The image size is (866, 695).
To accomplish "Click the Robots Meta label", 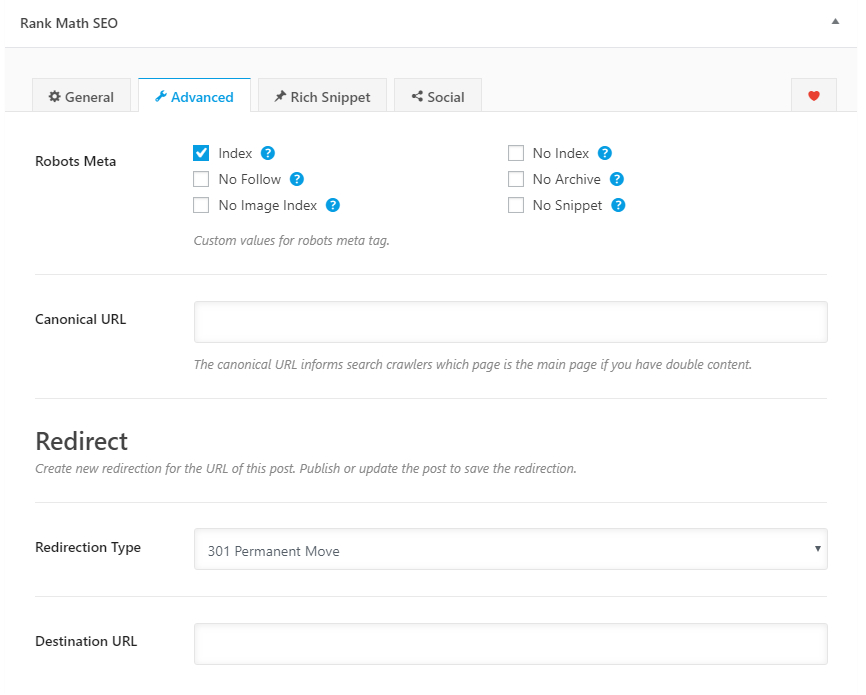I will (76, 161).
